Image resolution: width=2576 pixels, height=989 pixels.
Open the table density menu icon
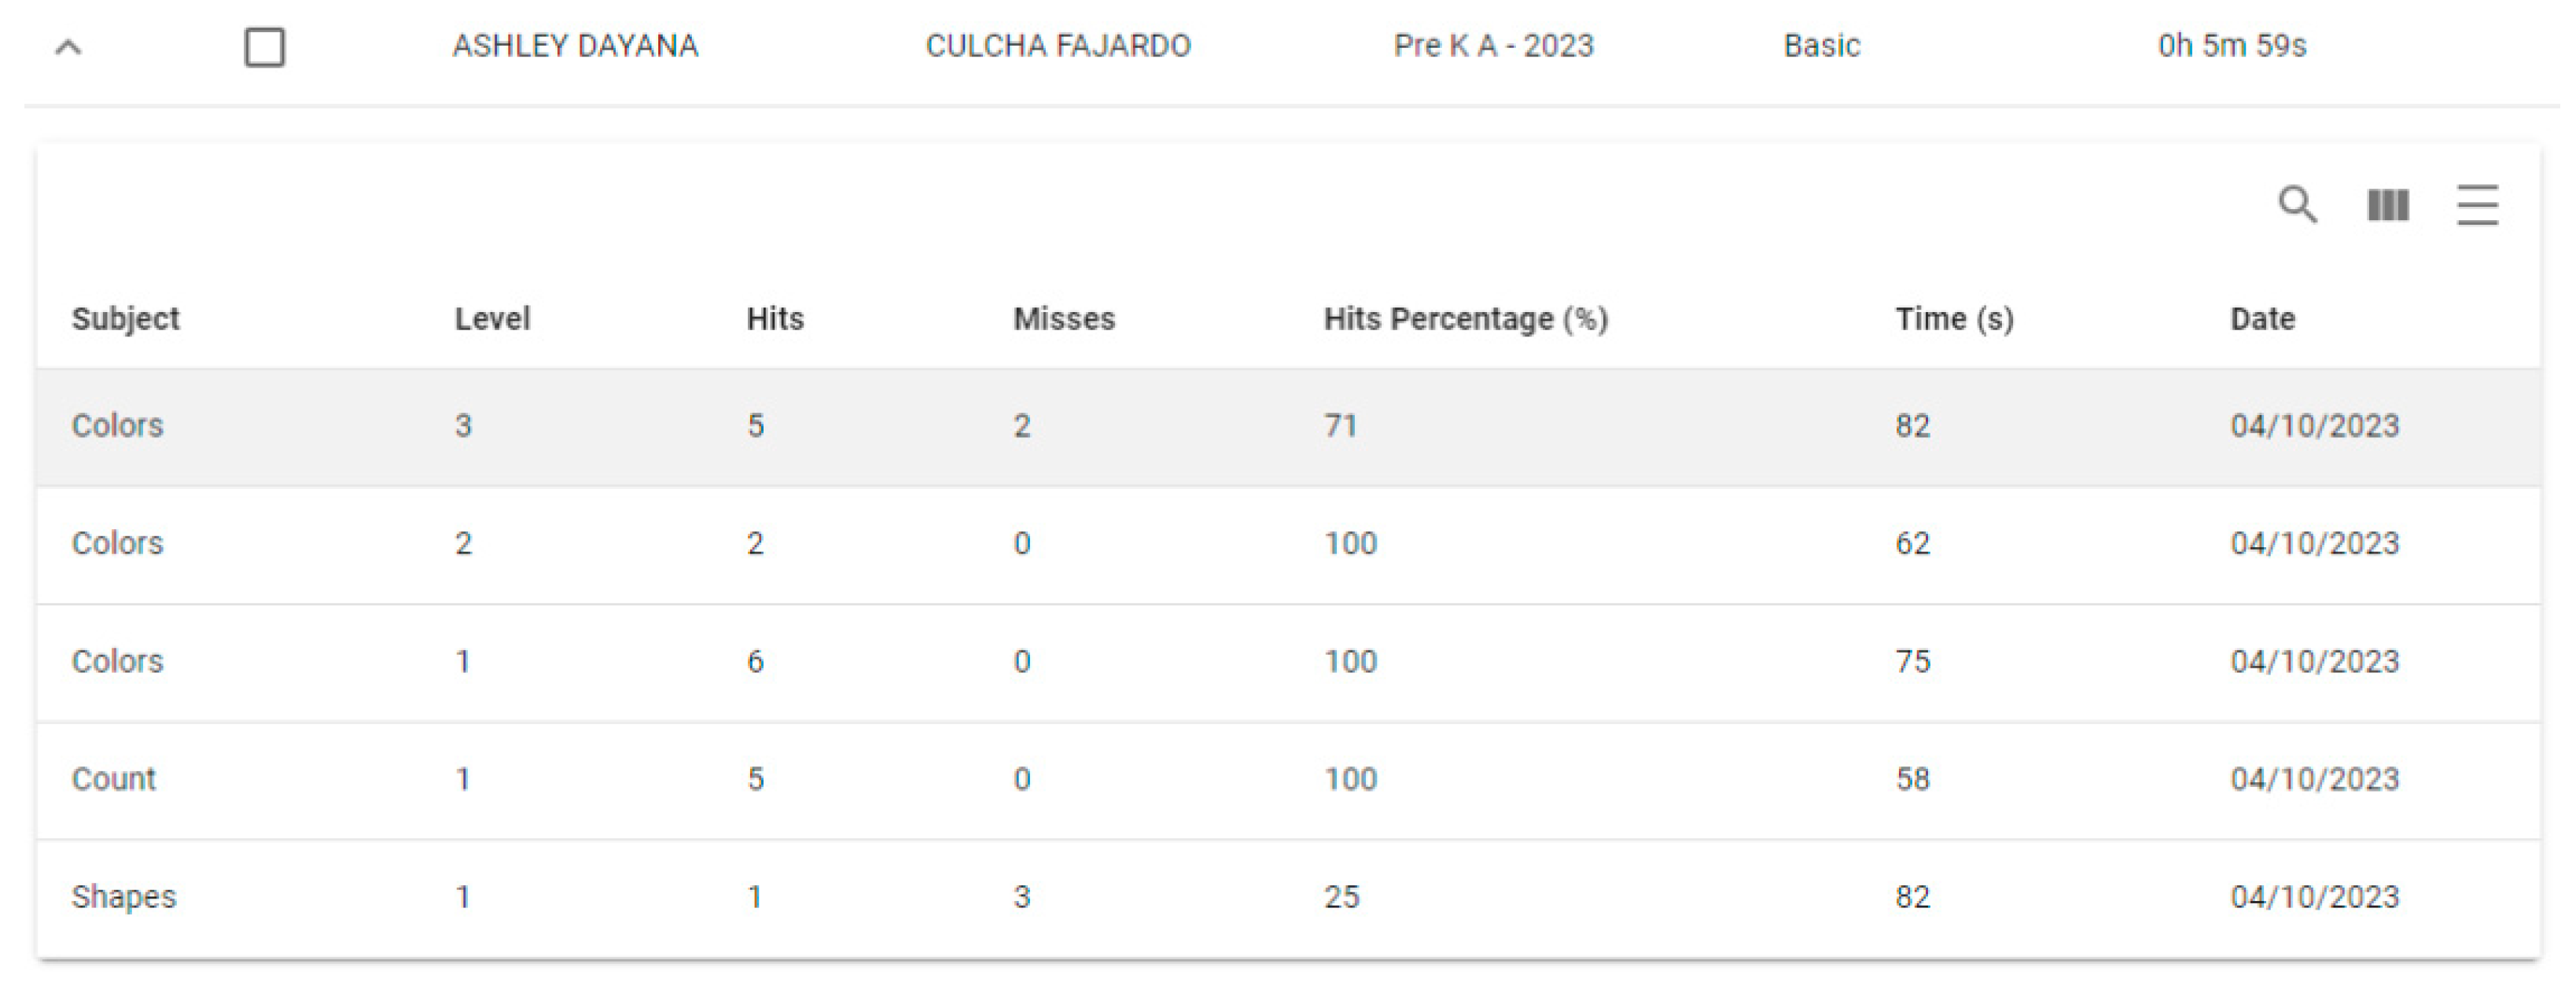point(2477,206)
